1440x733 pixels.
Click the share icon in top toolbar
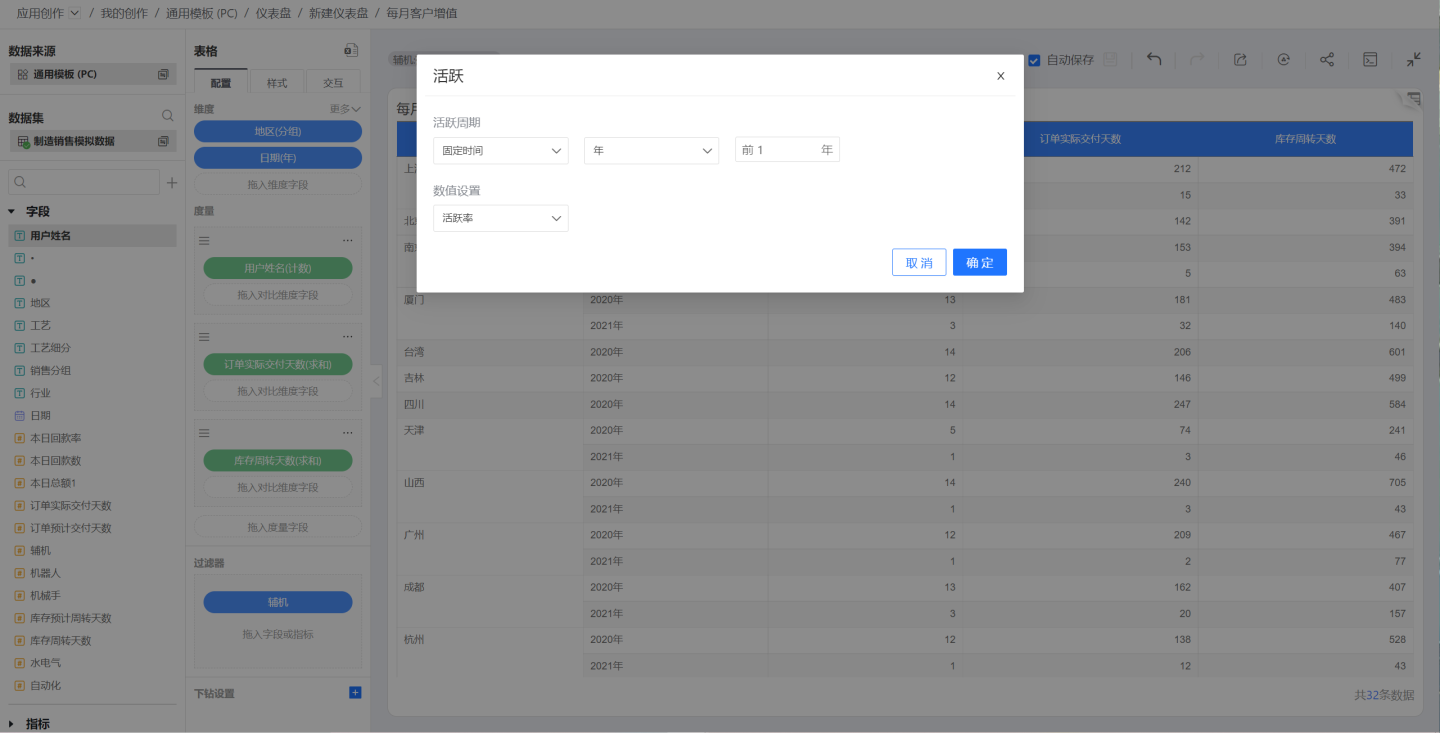pyautogui.click(x=1327, y=60)
